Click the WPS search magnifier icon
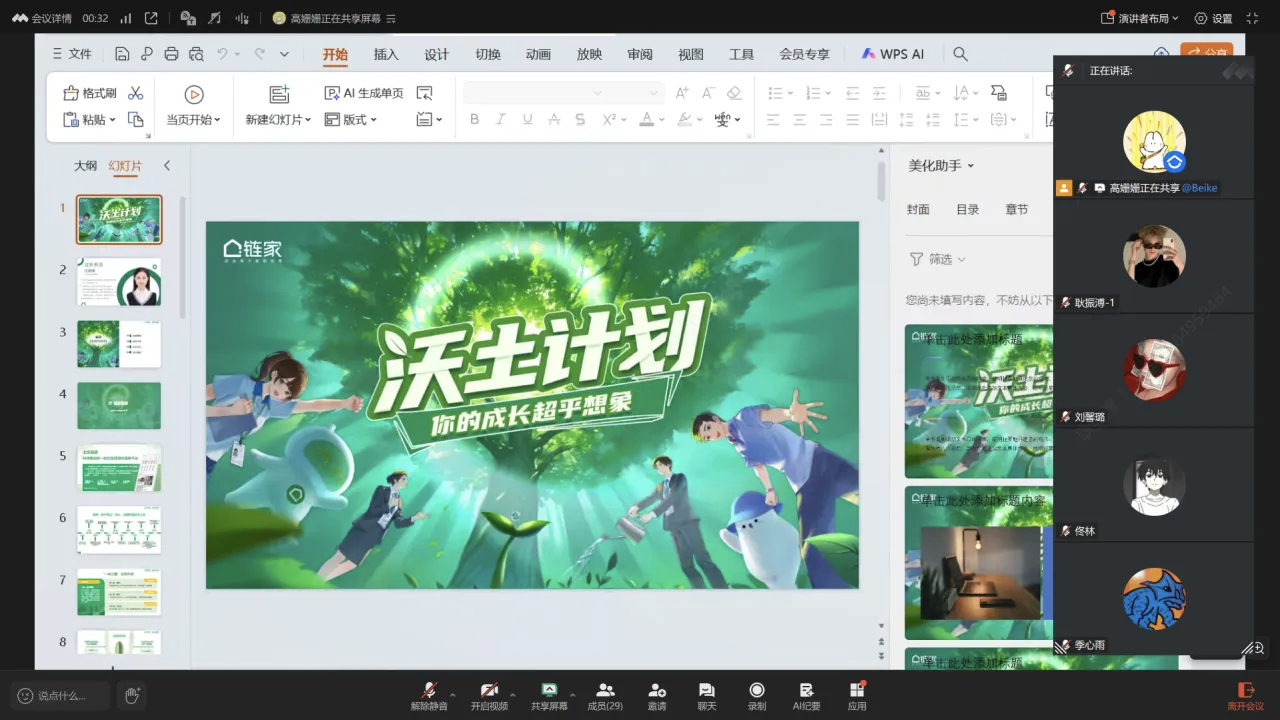Screen dimensions: 1280x720 pos(960,54)
